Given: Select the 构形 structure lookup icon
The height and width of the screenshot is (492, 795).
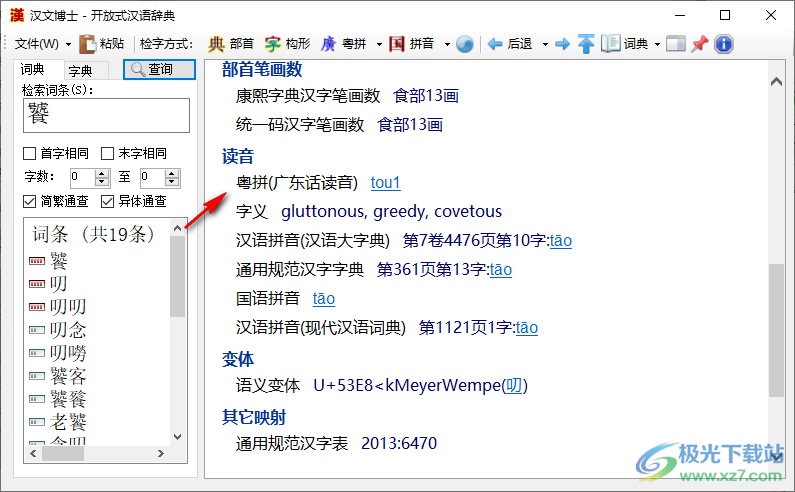Looking at the screenshot, I should click(273, 44).
